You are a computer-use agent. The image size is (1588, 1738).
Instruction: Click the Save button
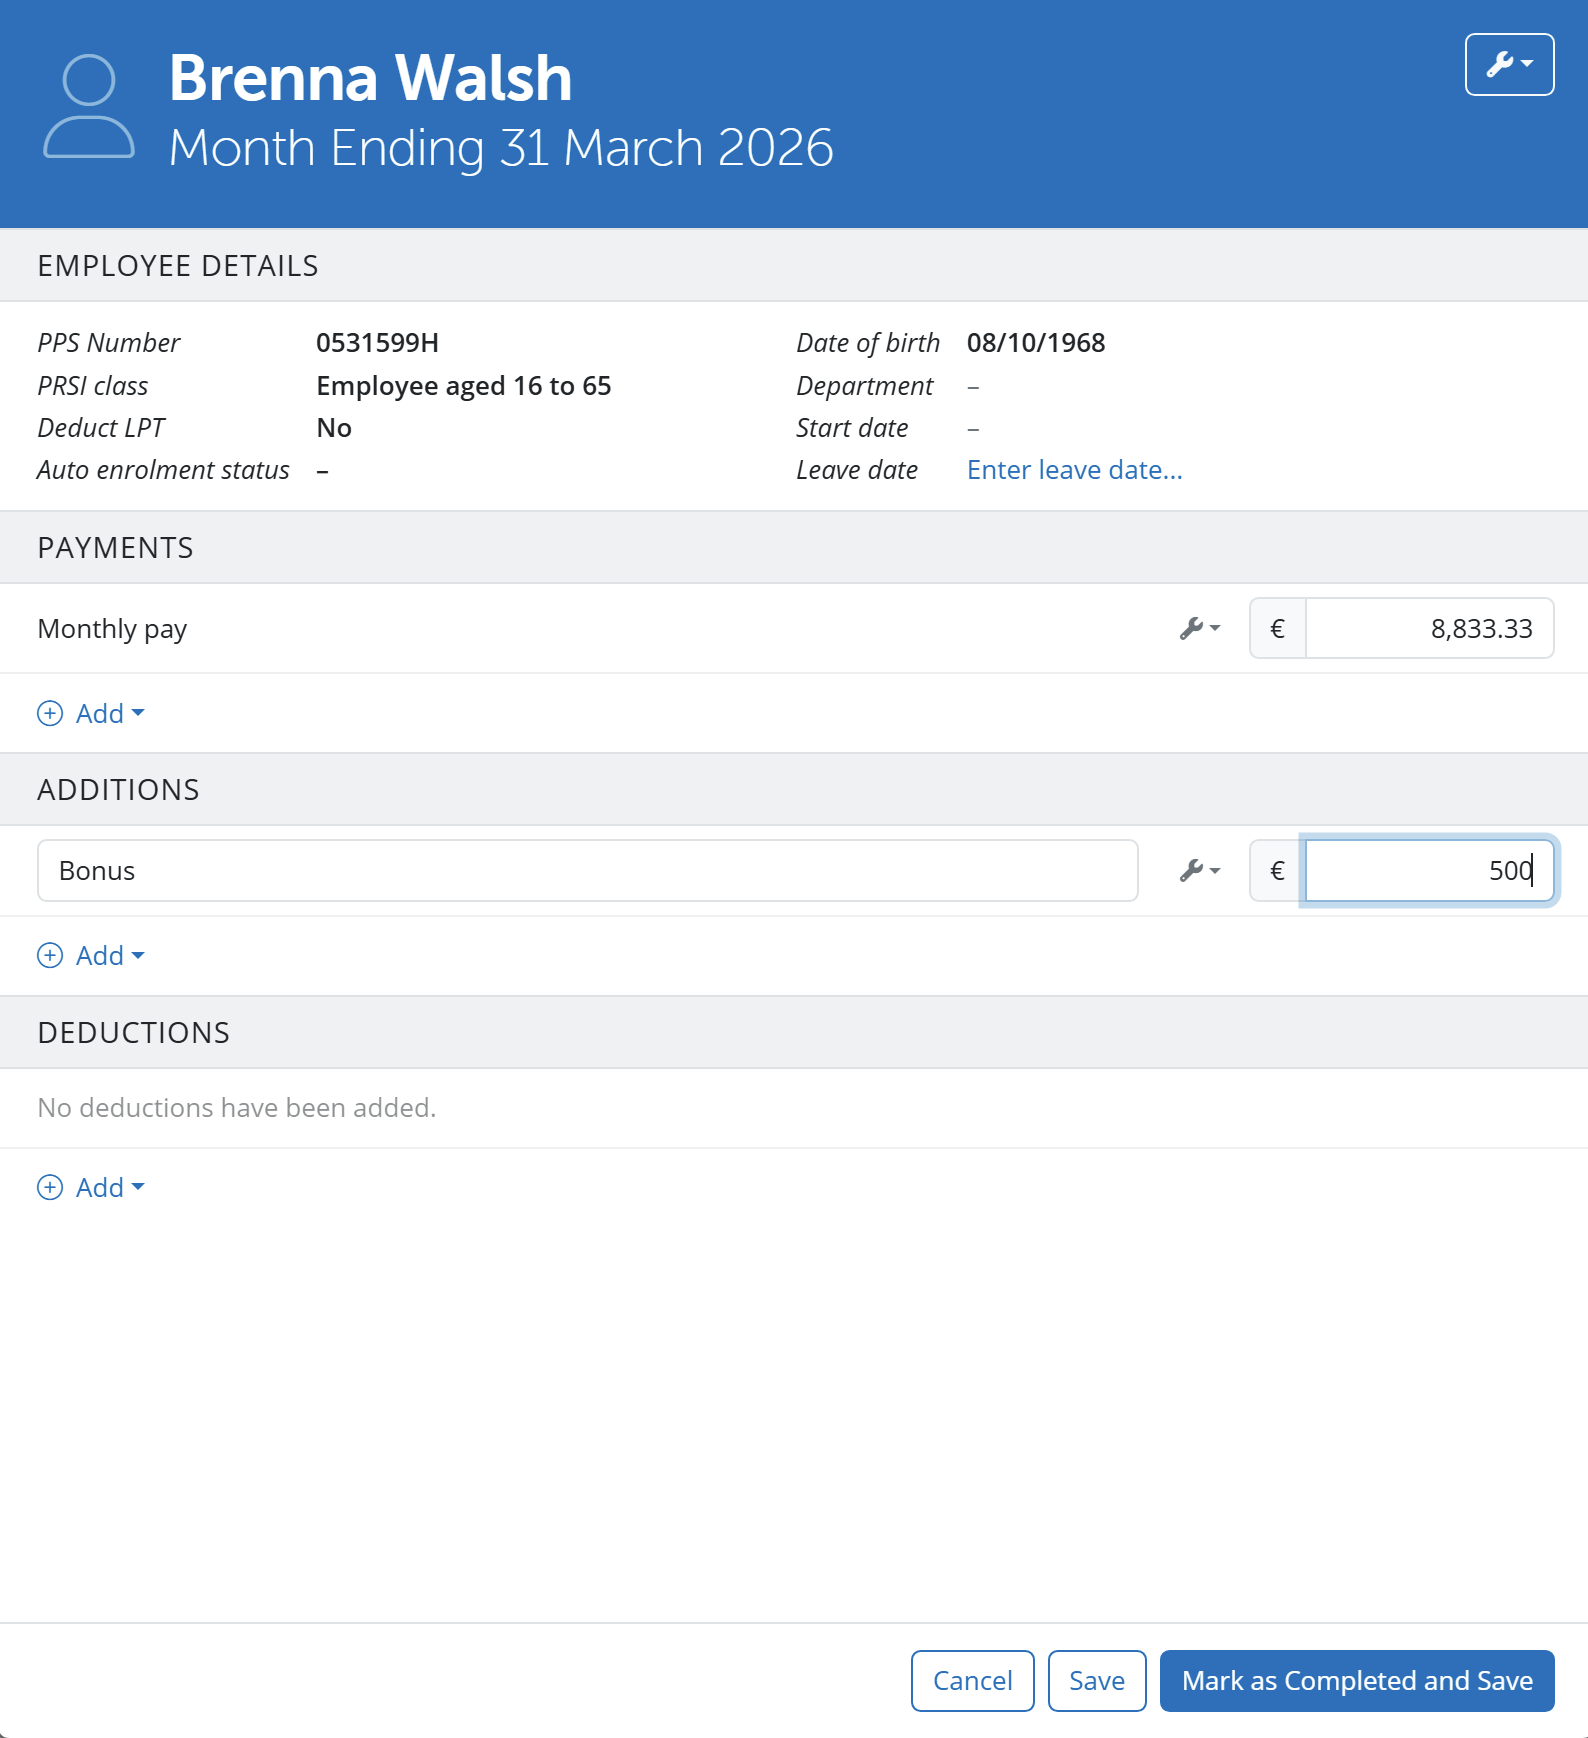(1096, 1681)
